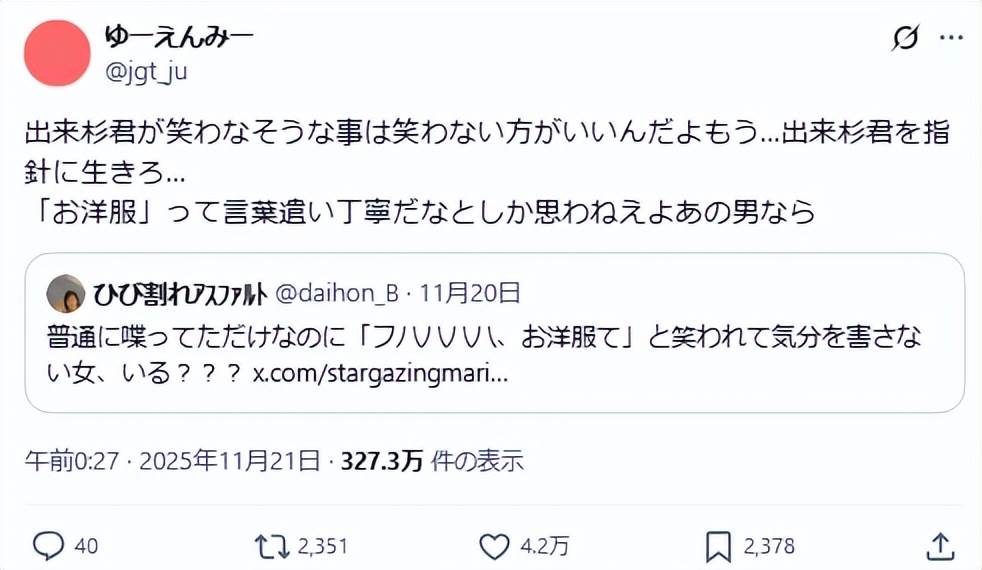Click the timestamp 午前0:27 · 2025年11月21日
The height and width of the screenshot is (570, 982).
172,461
